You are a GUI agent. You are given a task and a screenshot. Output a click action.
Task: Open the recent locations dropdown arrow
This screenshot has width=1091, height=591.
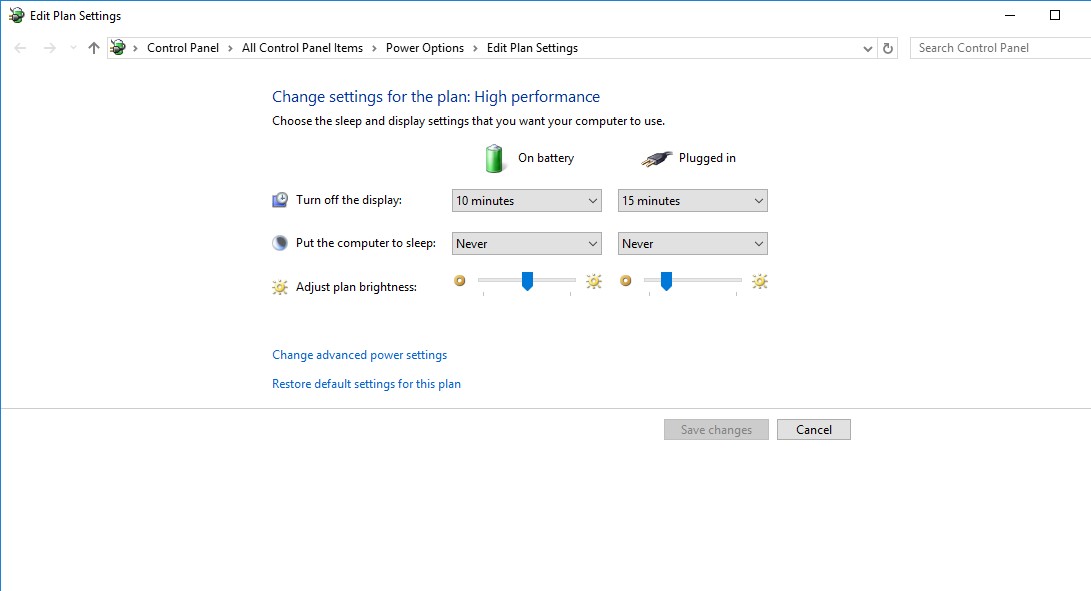click(x=73, y=48)
